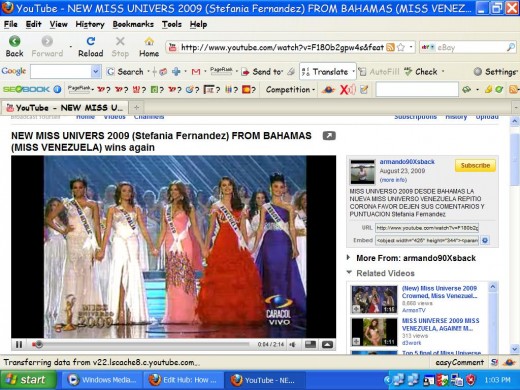Viewport: 520px width, 390px height.
Task: Open the new tab plus button
Action: pos(136,107)
